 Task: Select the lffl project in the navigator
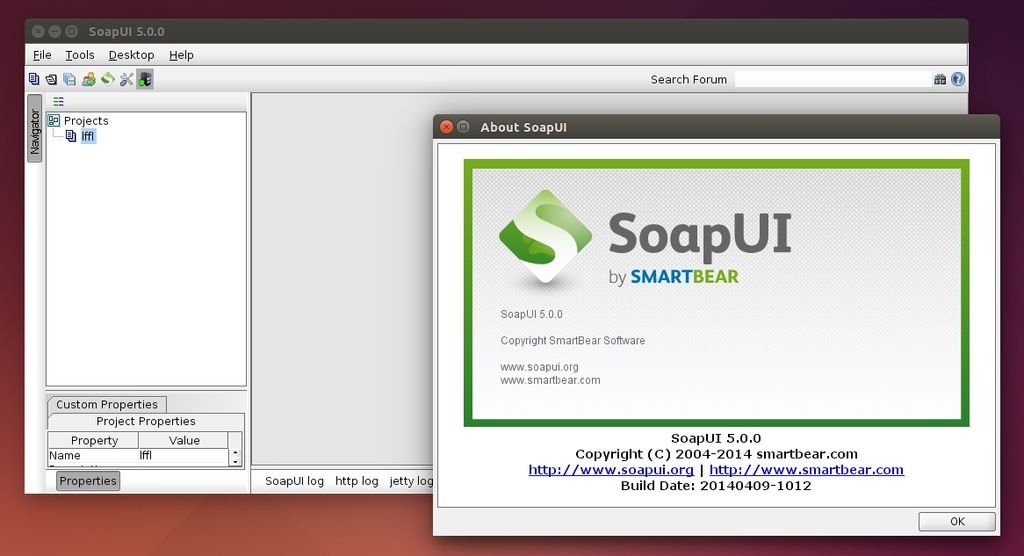[x=88, y=137]
